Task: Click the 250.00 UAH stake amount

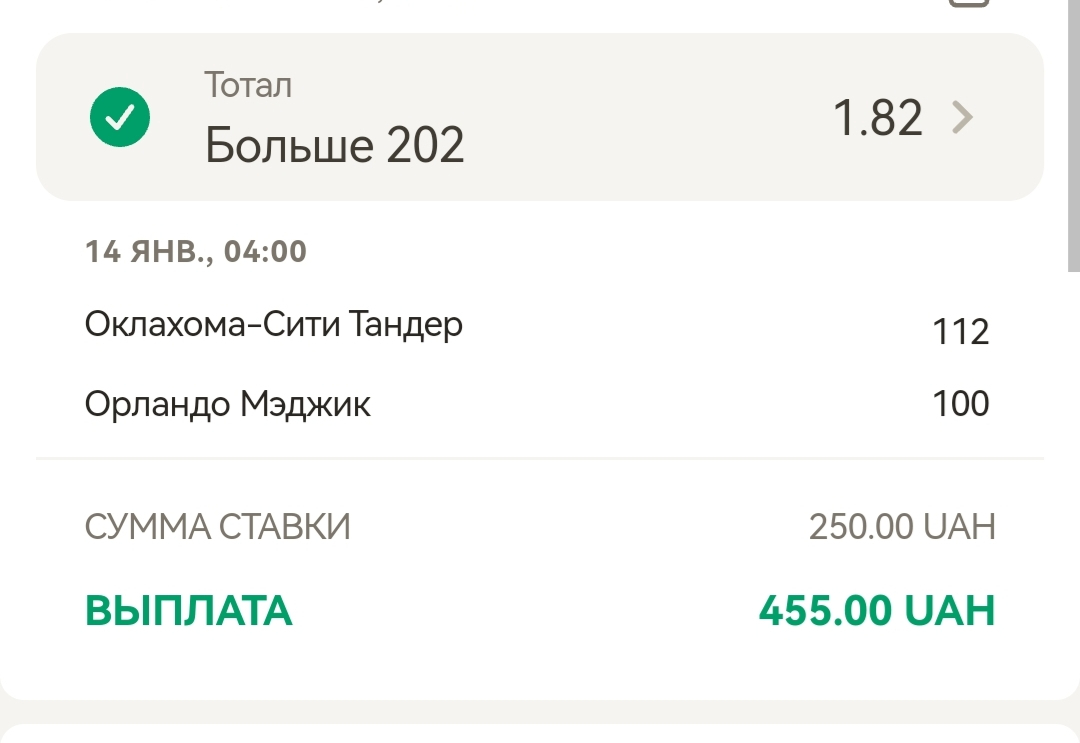Action: [x=901, y=526]
